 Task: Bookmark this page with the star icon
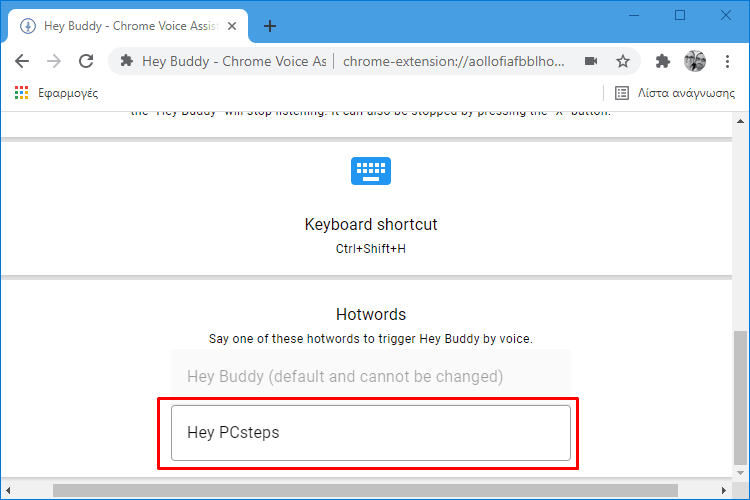[622, 61]
